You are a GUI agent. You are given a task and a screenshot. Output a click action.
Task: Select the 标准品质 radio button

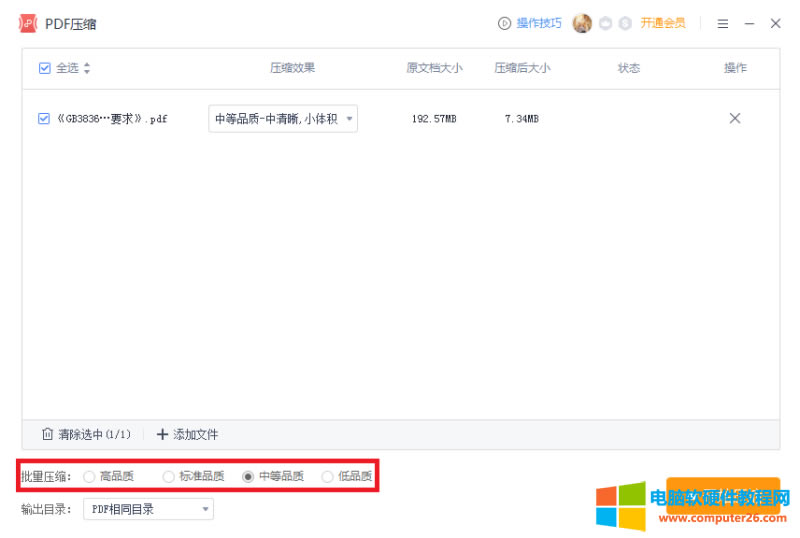point(168,476)
